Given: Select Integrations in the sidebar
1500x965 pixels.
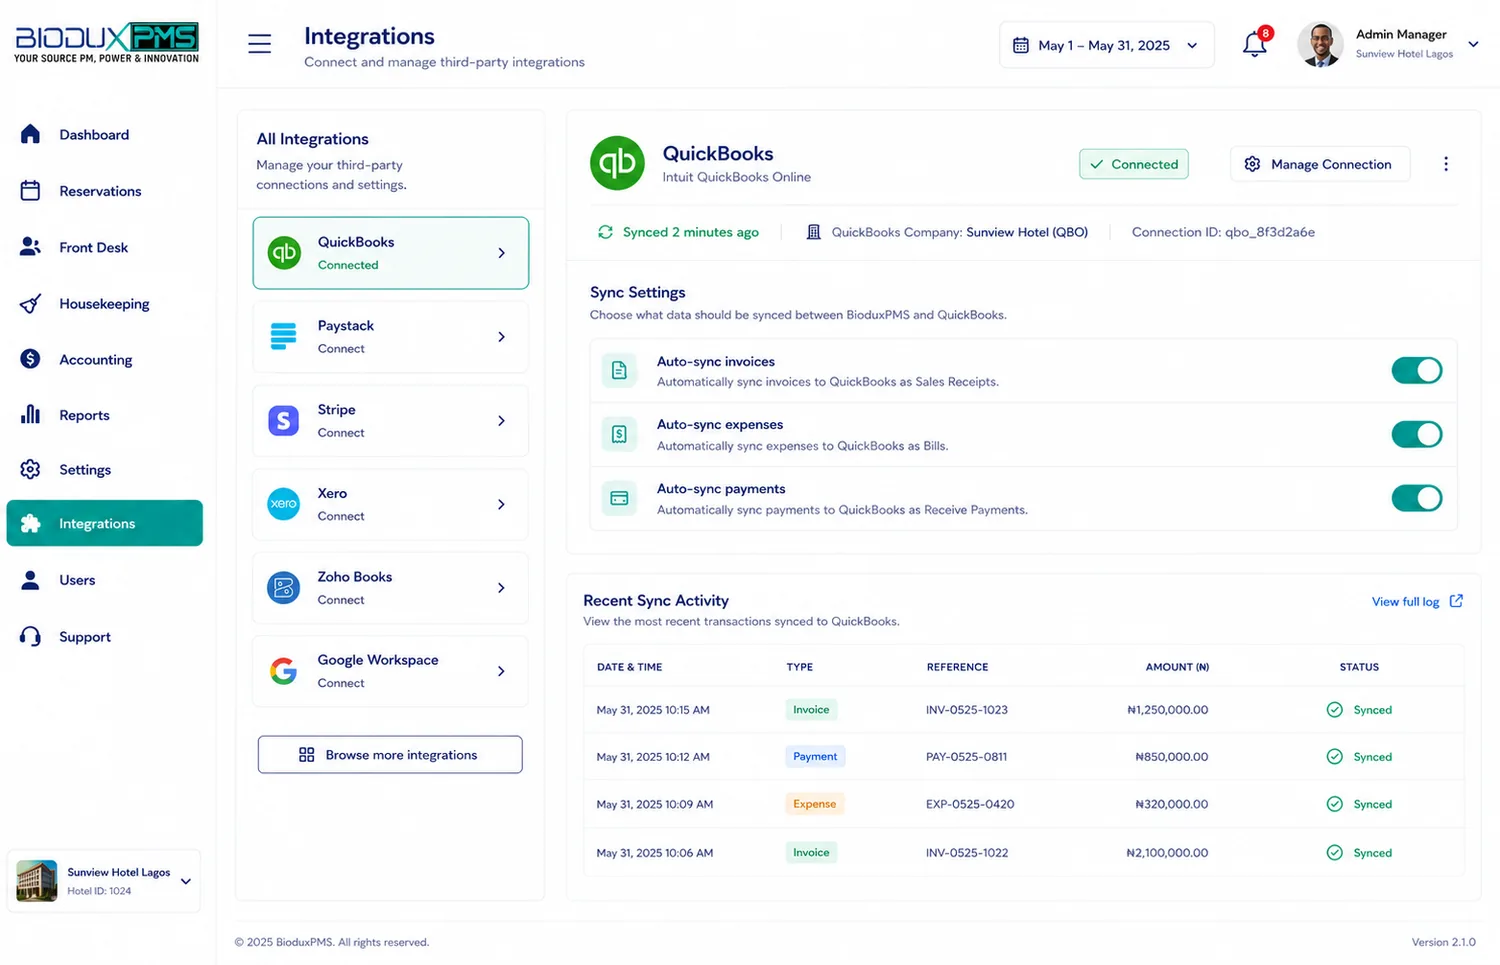Looking at the screenshot, I should tap(104, 523).
